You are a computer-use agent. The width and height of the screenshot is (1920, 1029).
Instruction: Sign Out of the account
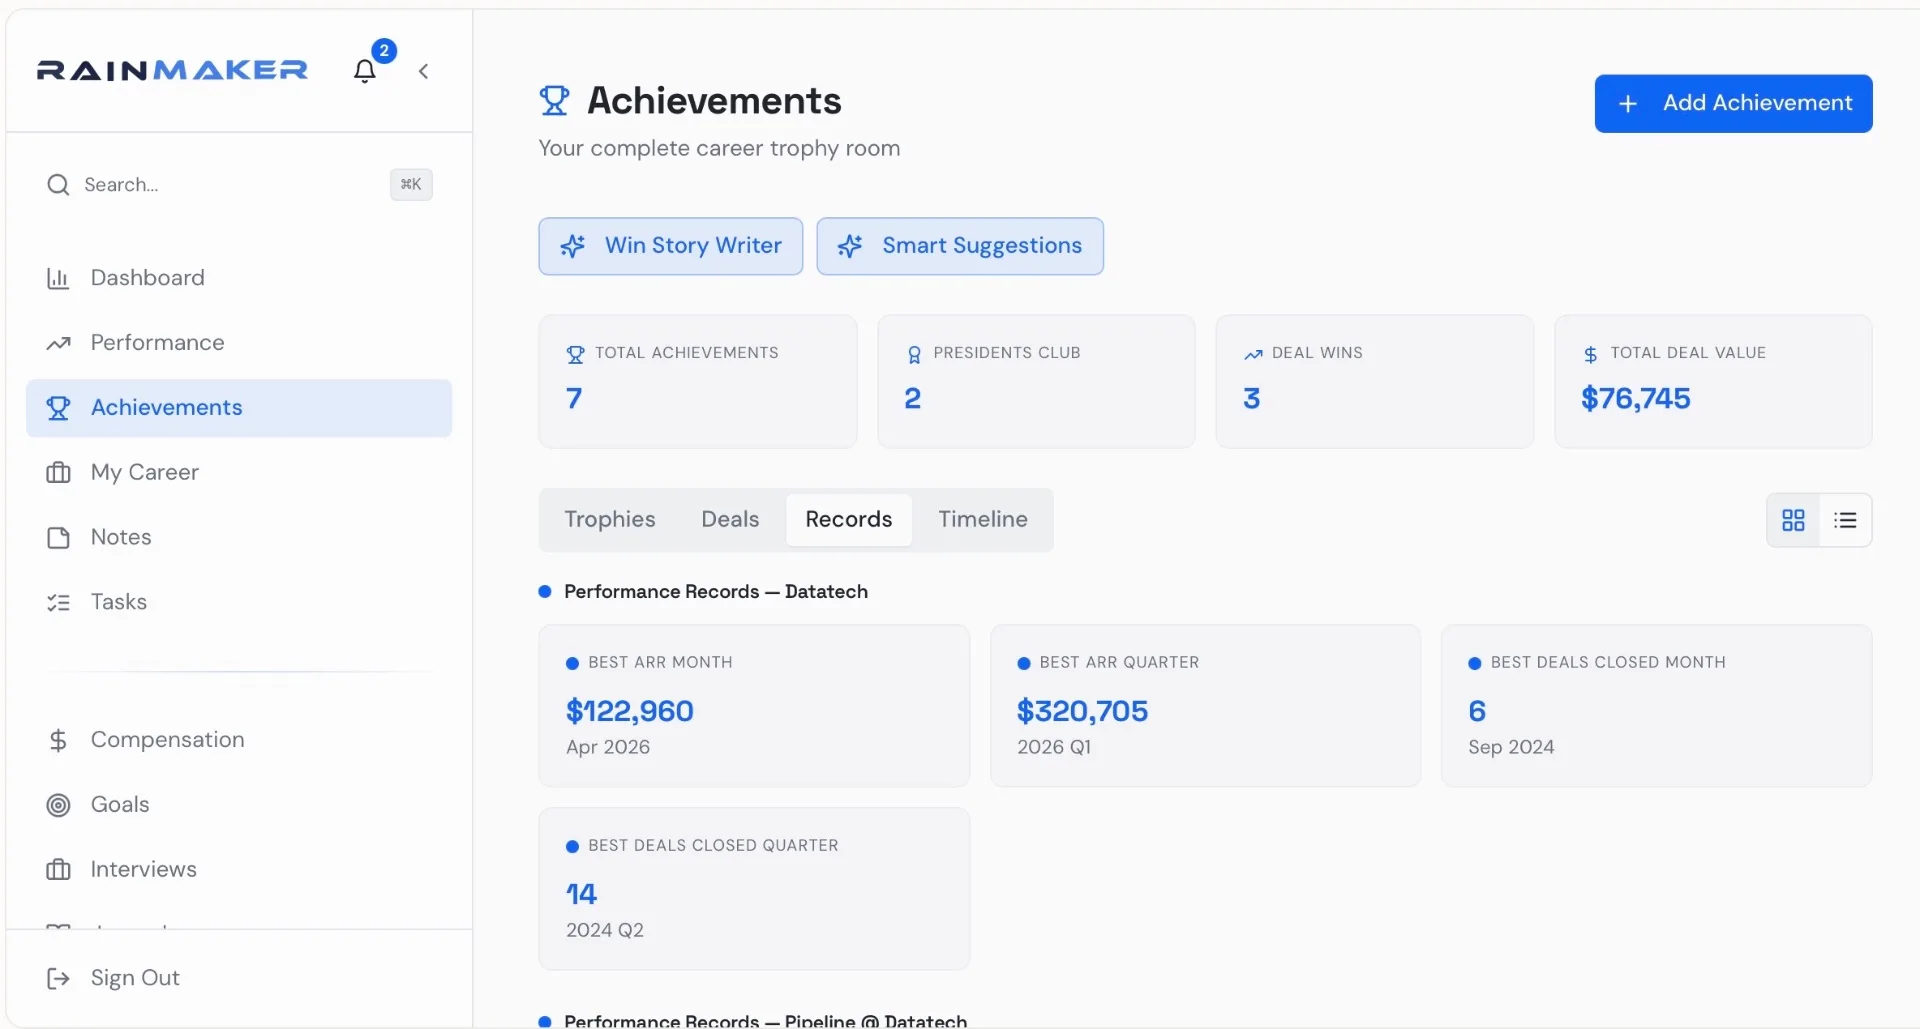click(x=239, y=978)
